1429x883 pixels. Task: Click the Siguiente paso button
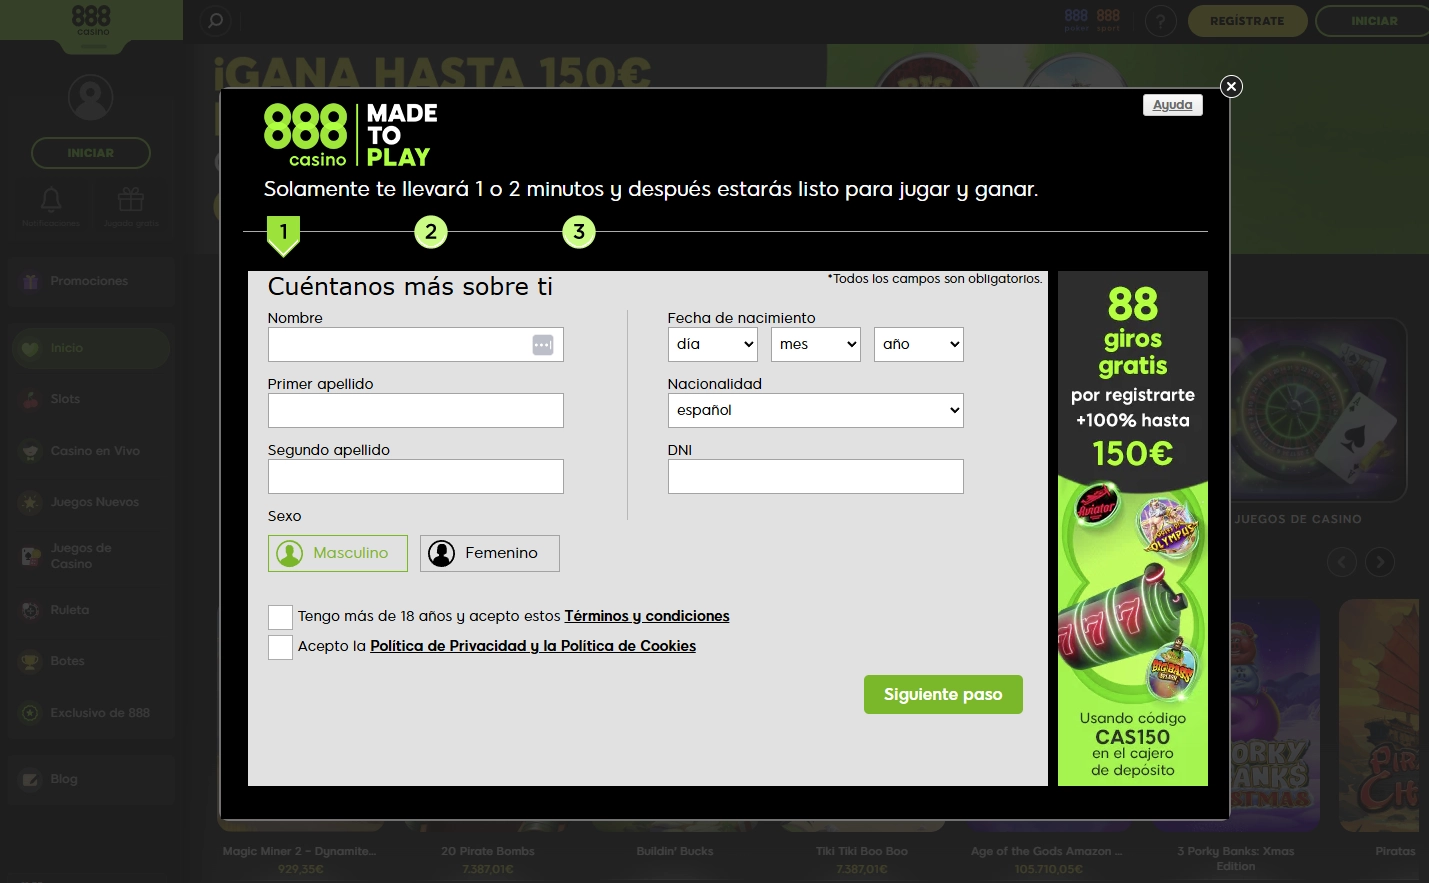click(943, 695)
